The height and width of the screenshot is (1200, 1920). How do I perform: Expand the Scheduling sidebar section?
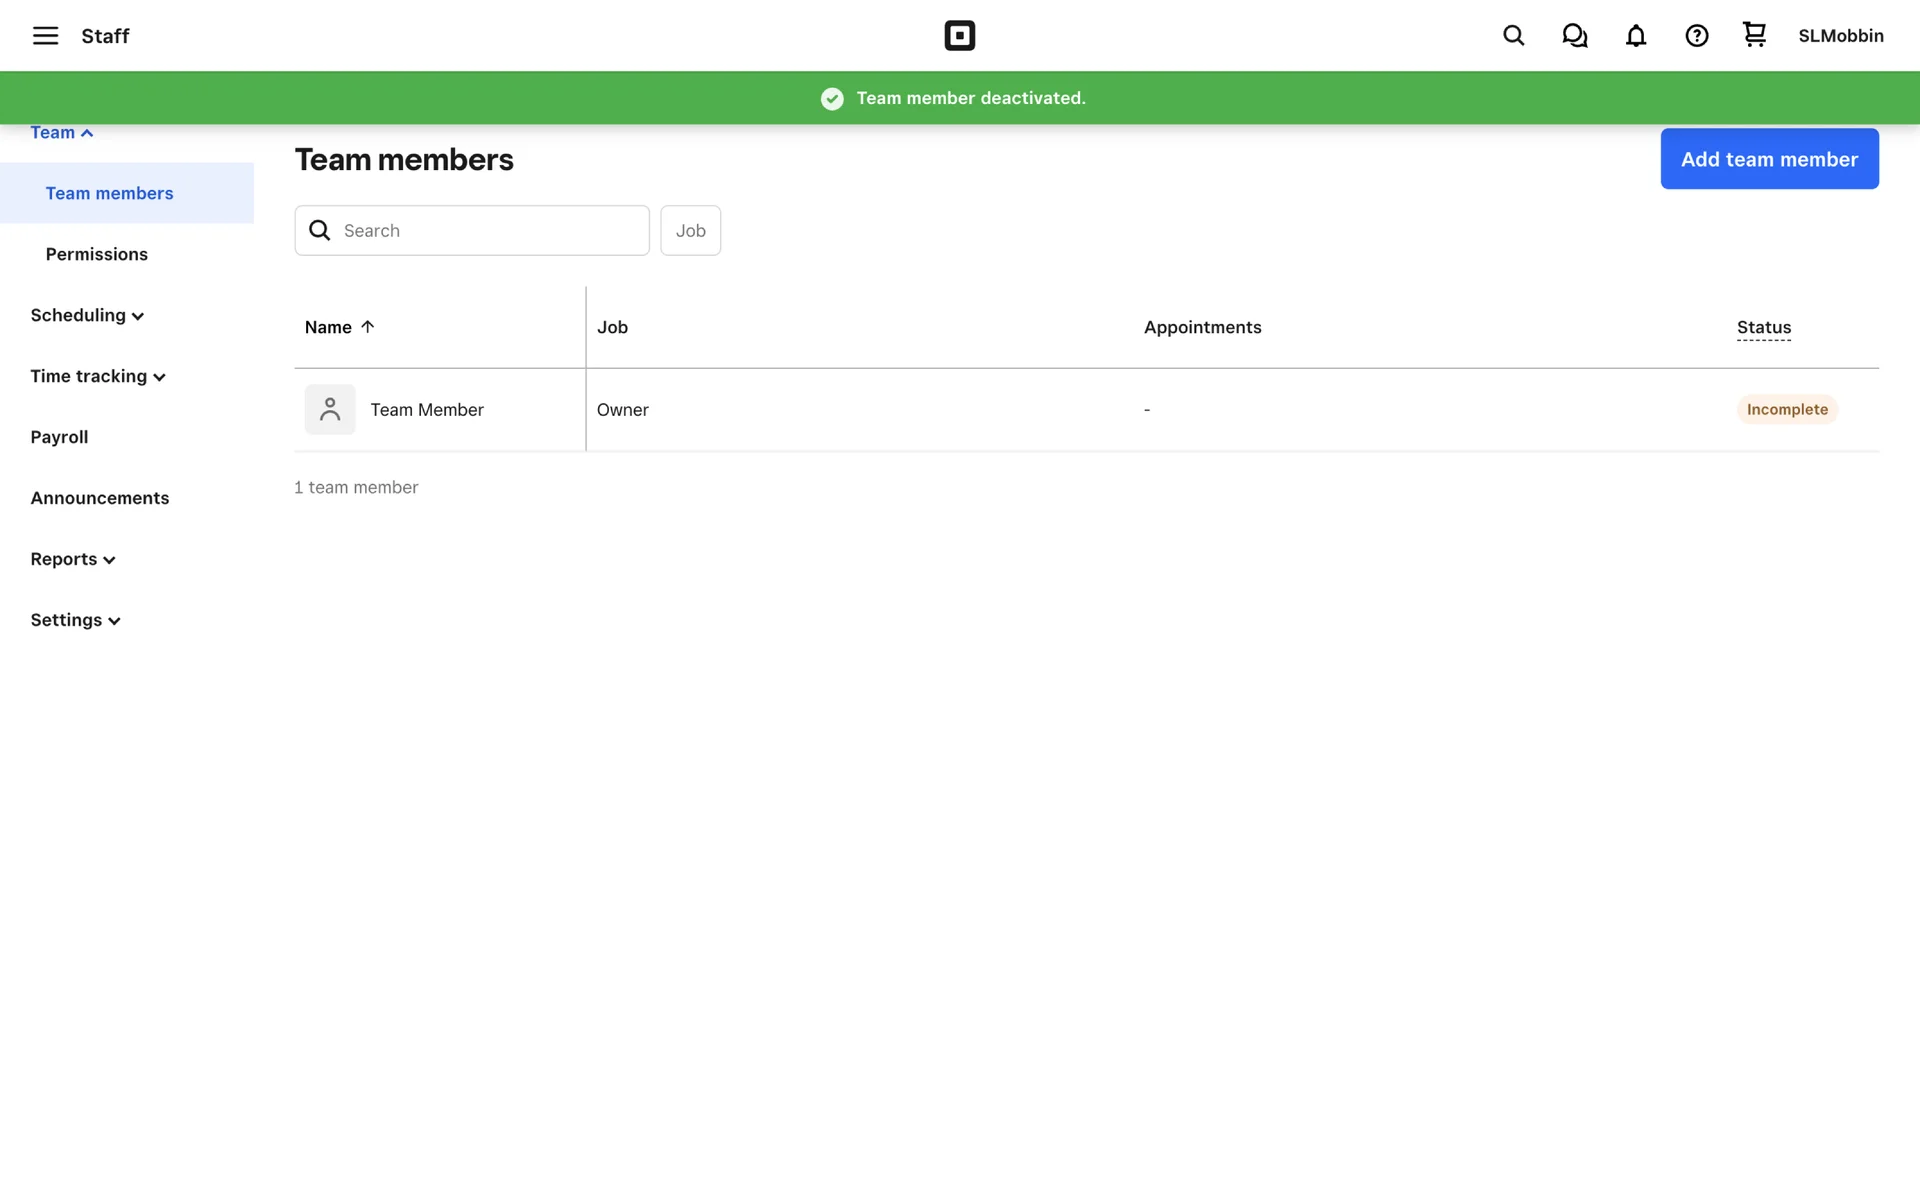coord(87,315)
